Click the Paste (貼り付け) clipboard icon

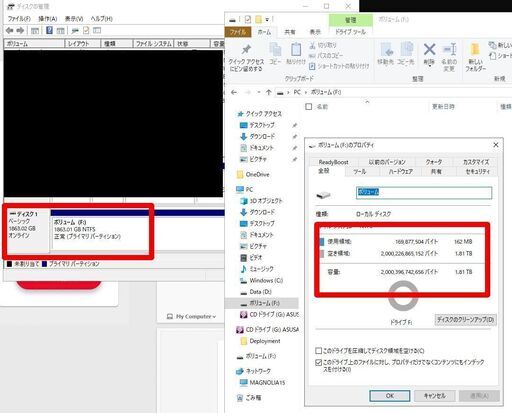(296, 50)
